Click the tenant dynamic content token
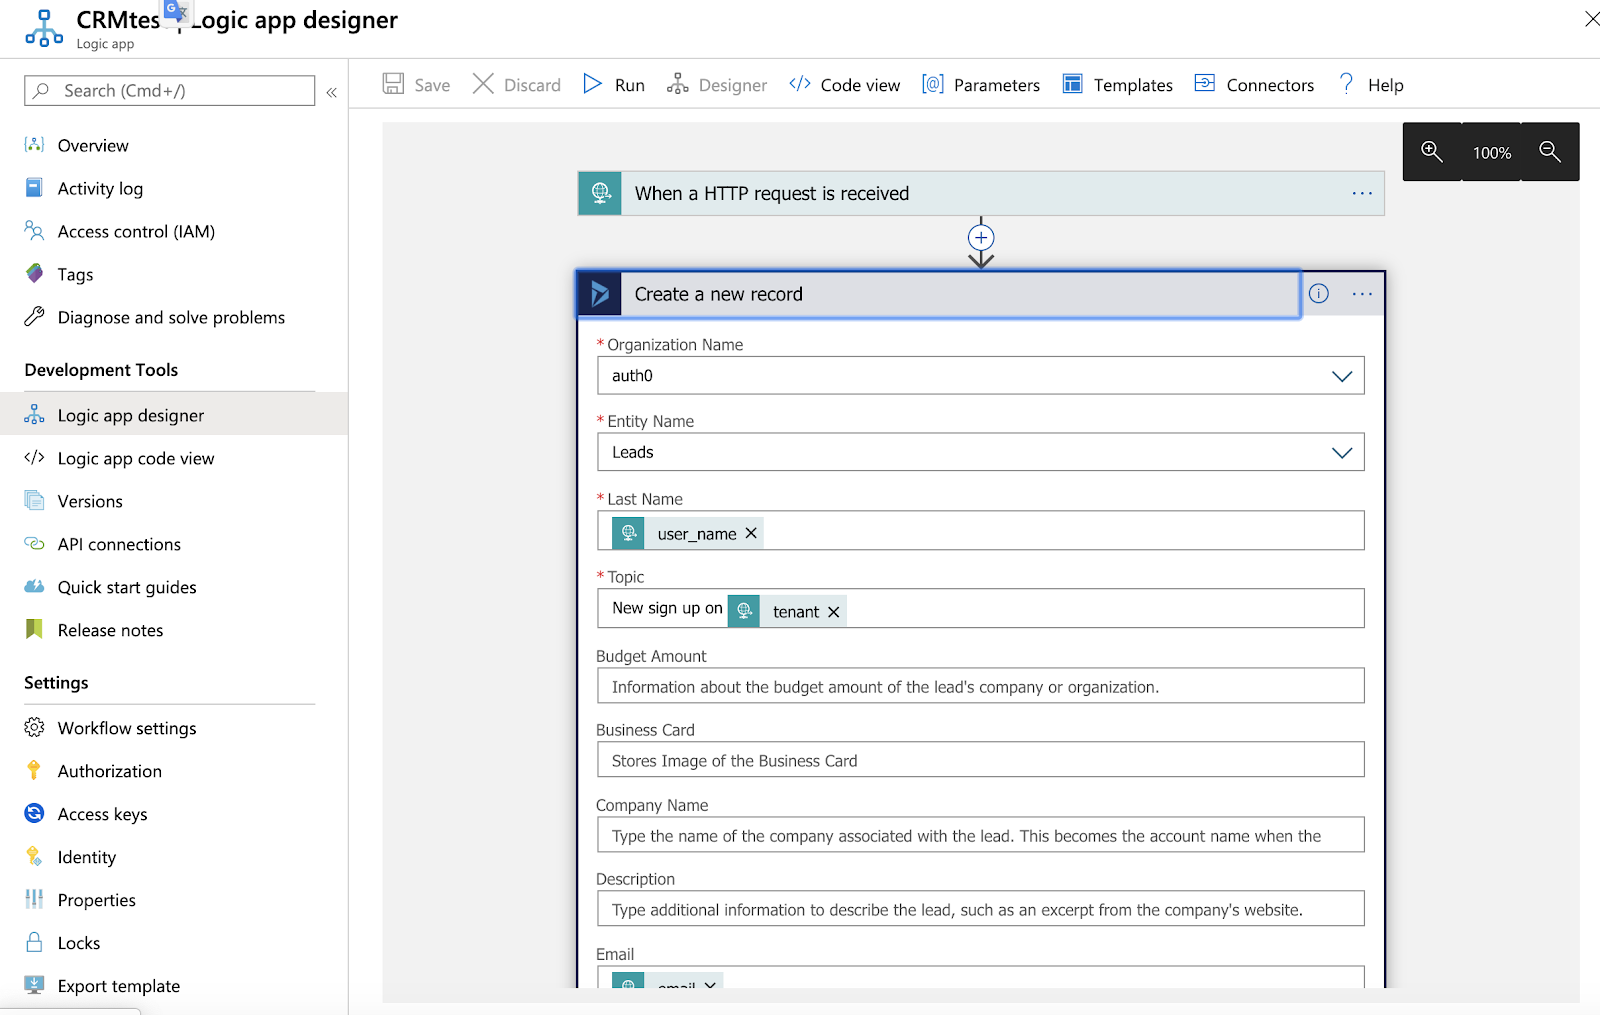This screenshot has width=1600, height=1015. (x=787, y=612)
